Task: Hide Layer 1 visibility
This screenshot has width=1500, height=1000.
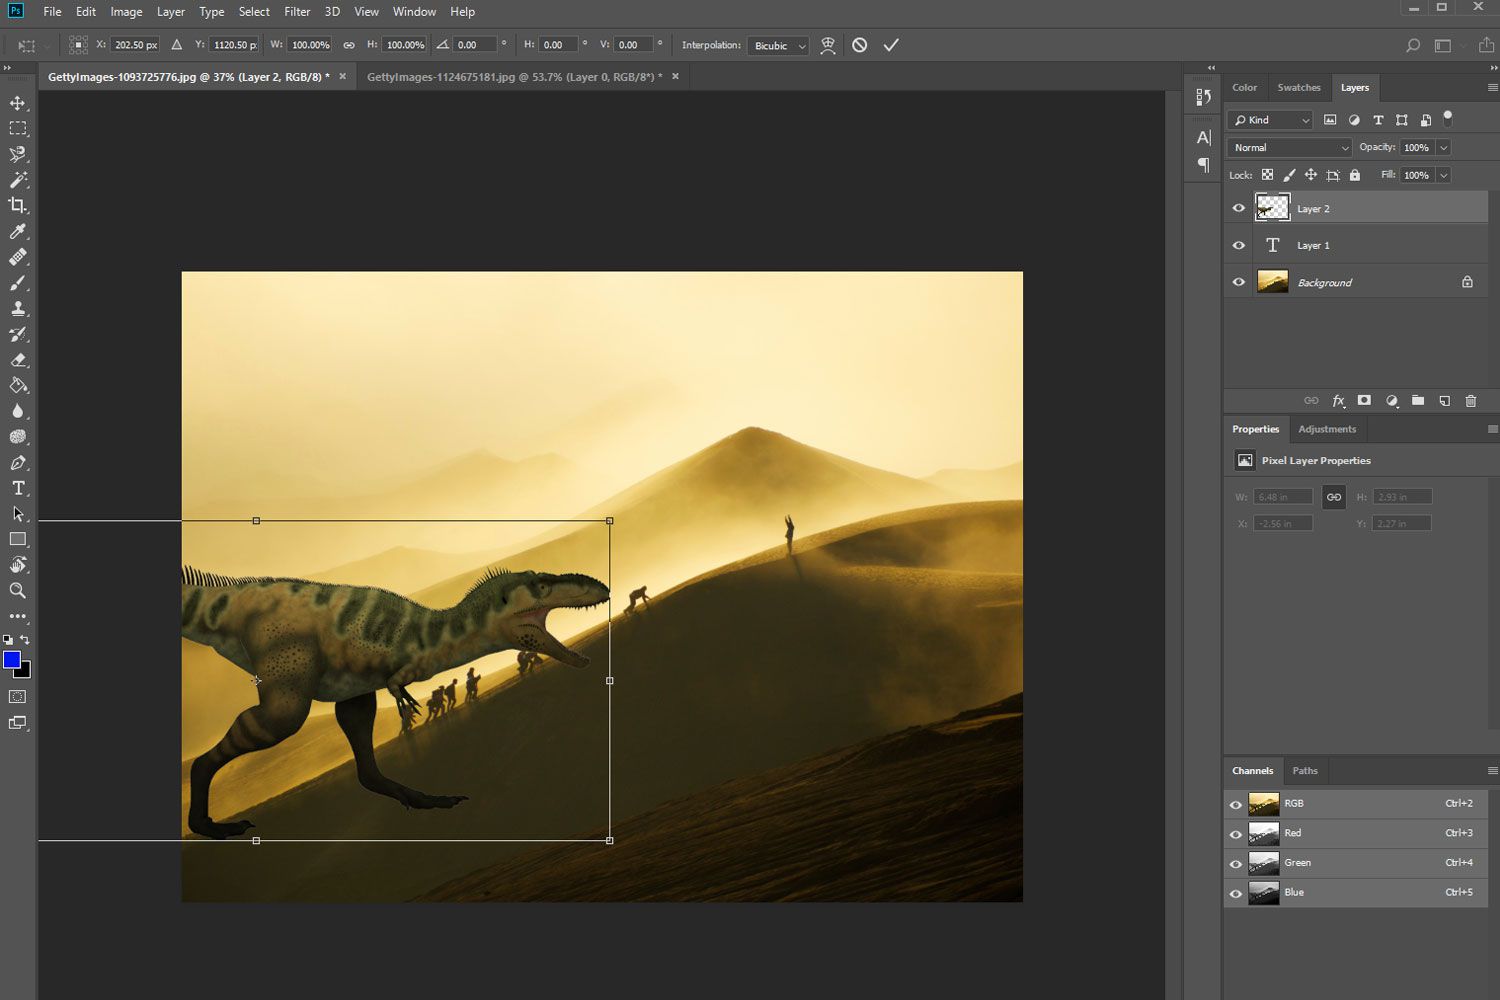Action: click(x=1238, y=245)
